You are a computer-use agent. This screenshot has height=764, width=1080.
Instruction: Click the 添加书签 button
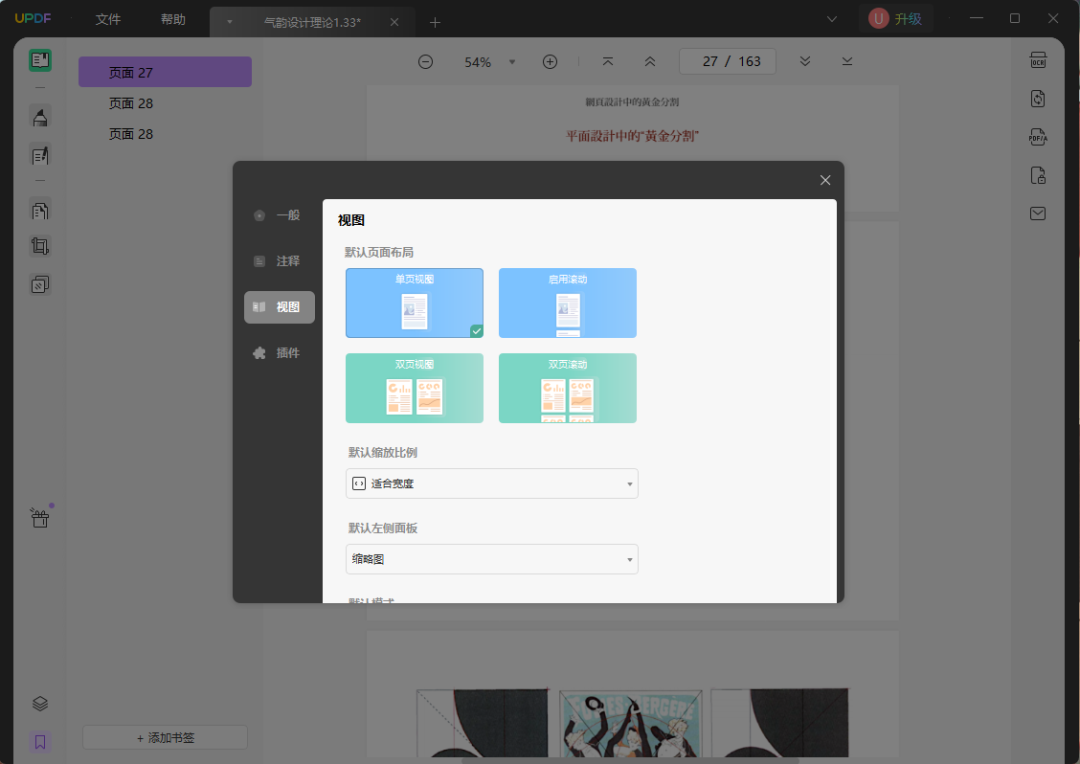(x=165, y=738)
